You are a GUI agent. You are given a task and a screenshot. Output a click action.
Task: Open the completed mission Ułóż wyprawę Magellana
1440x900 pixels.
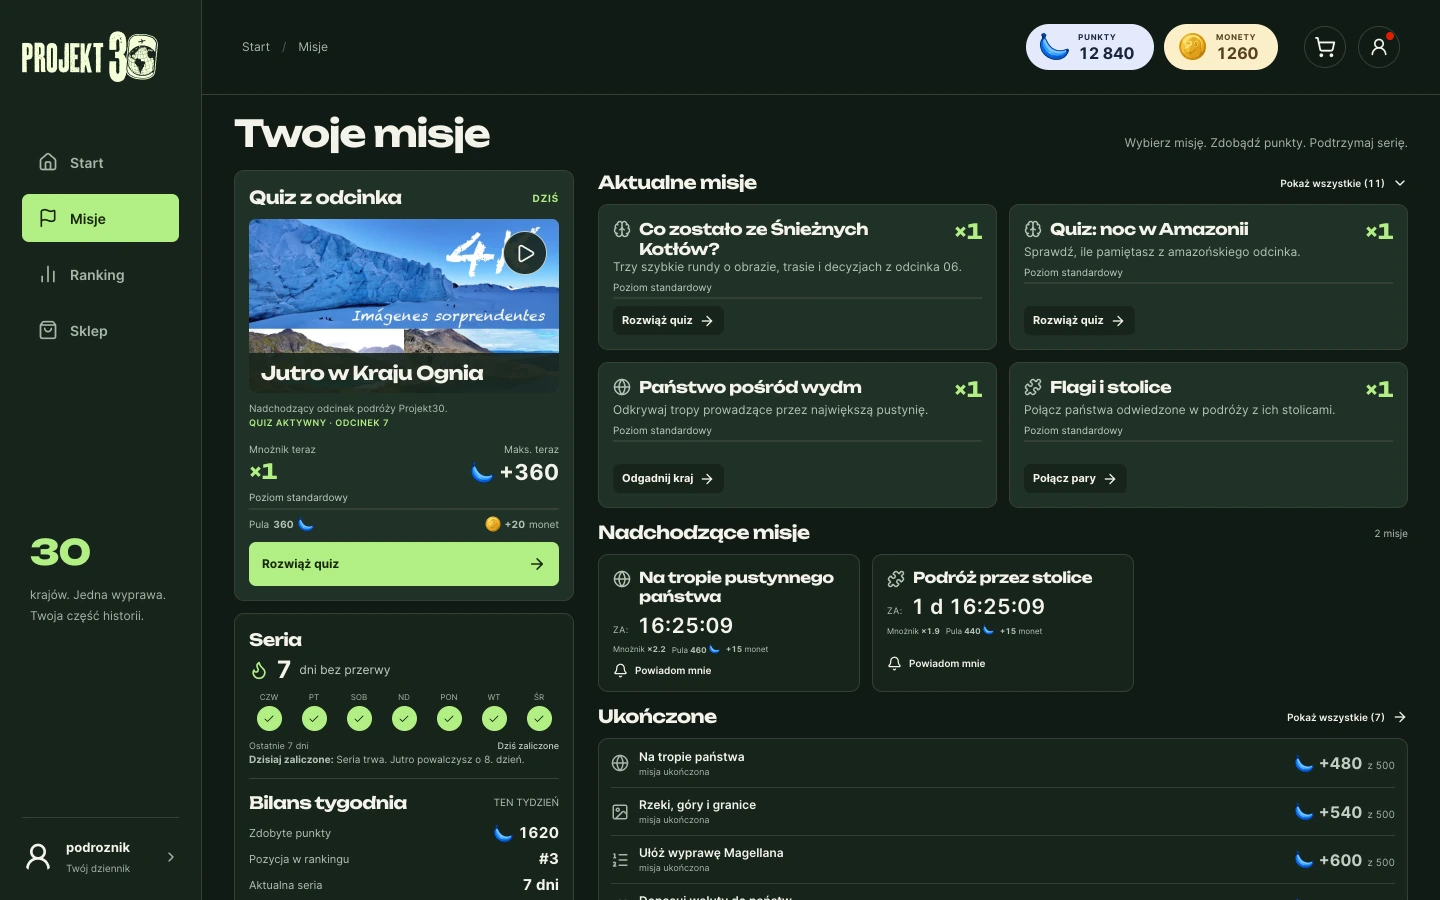[x=1003, y=859]
